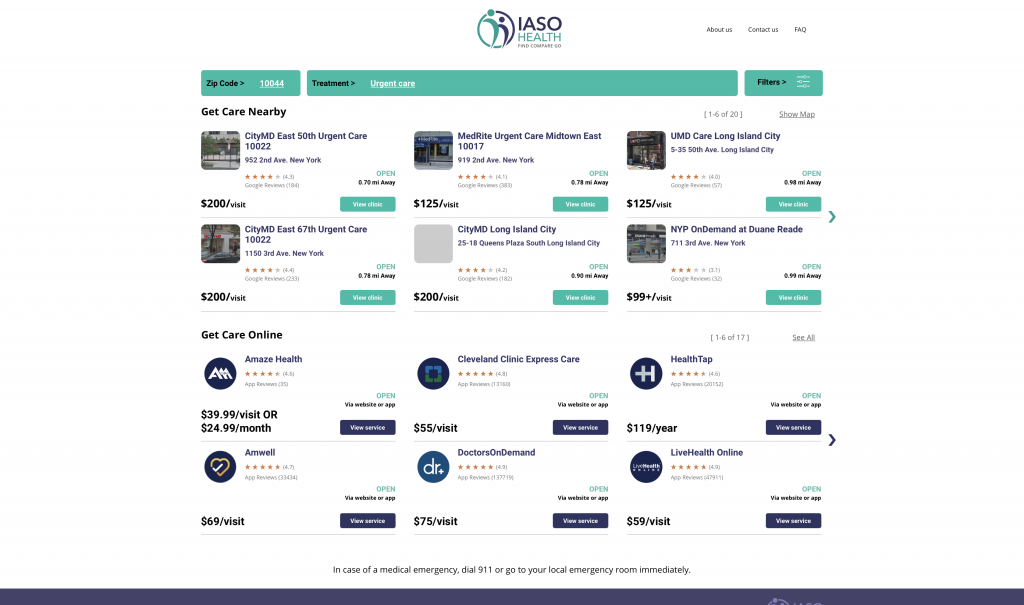
Task: Click the HealthTap logo icon
Action: [646, 374]
